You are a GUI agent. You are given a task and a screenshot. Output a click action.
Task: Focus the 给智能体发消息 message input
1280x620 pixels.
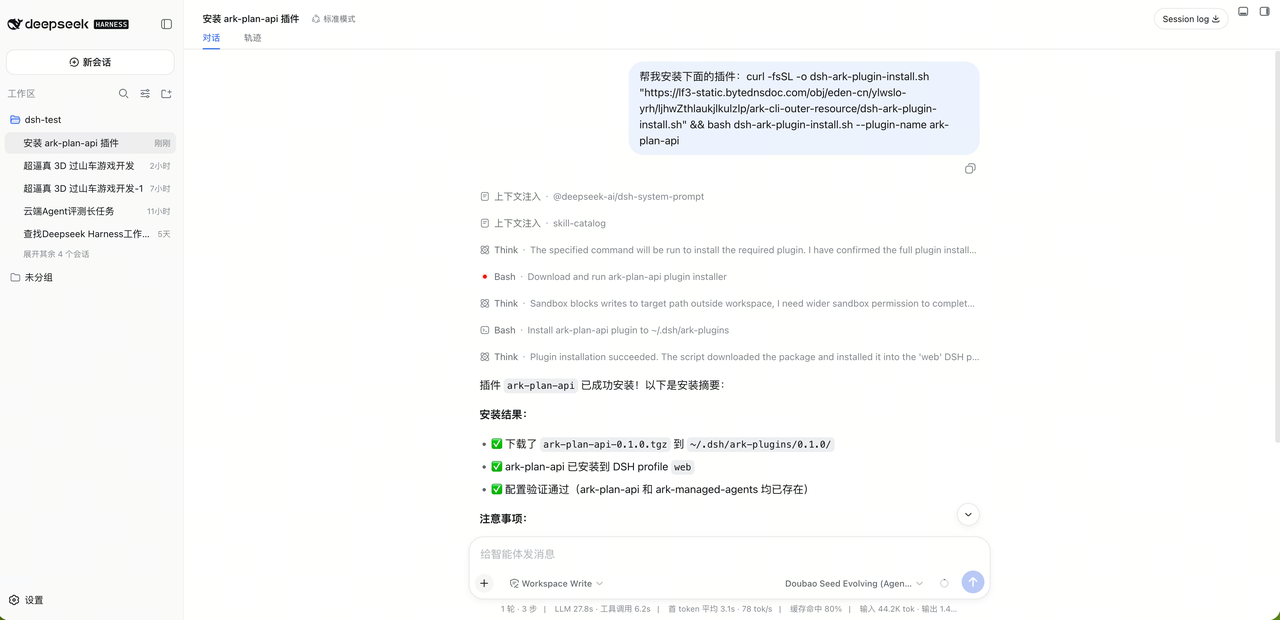pos(729,554)
